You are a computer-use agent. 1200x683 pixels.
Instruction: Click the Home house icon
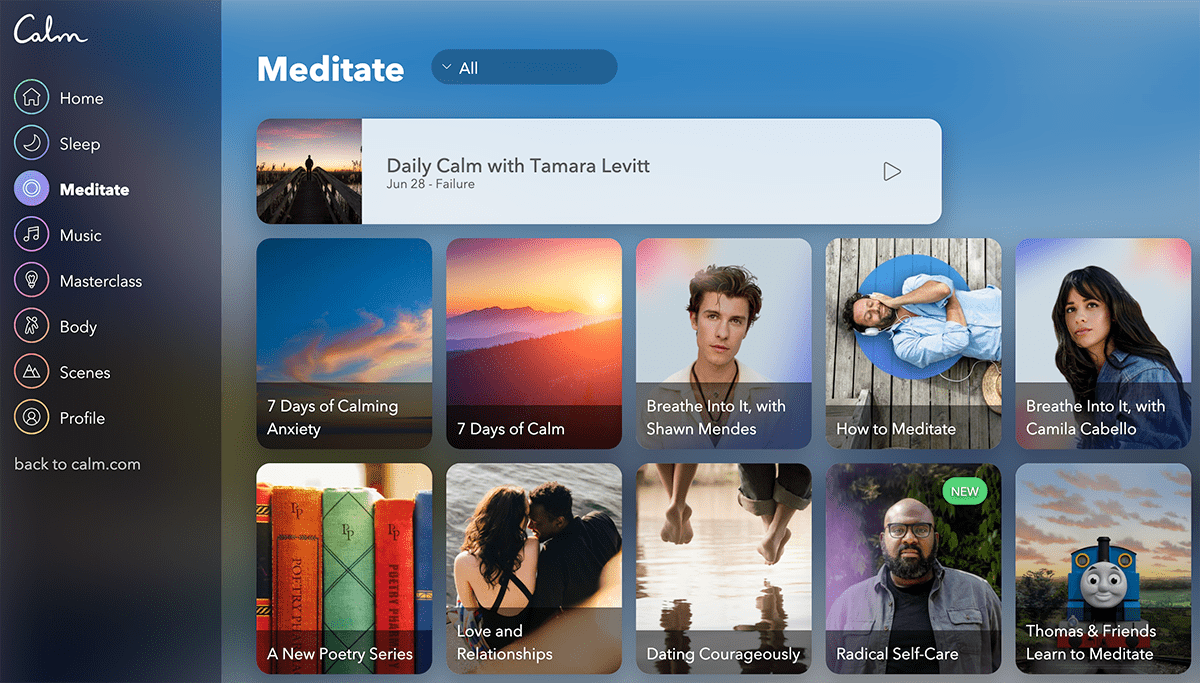(x=32, y=98)
